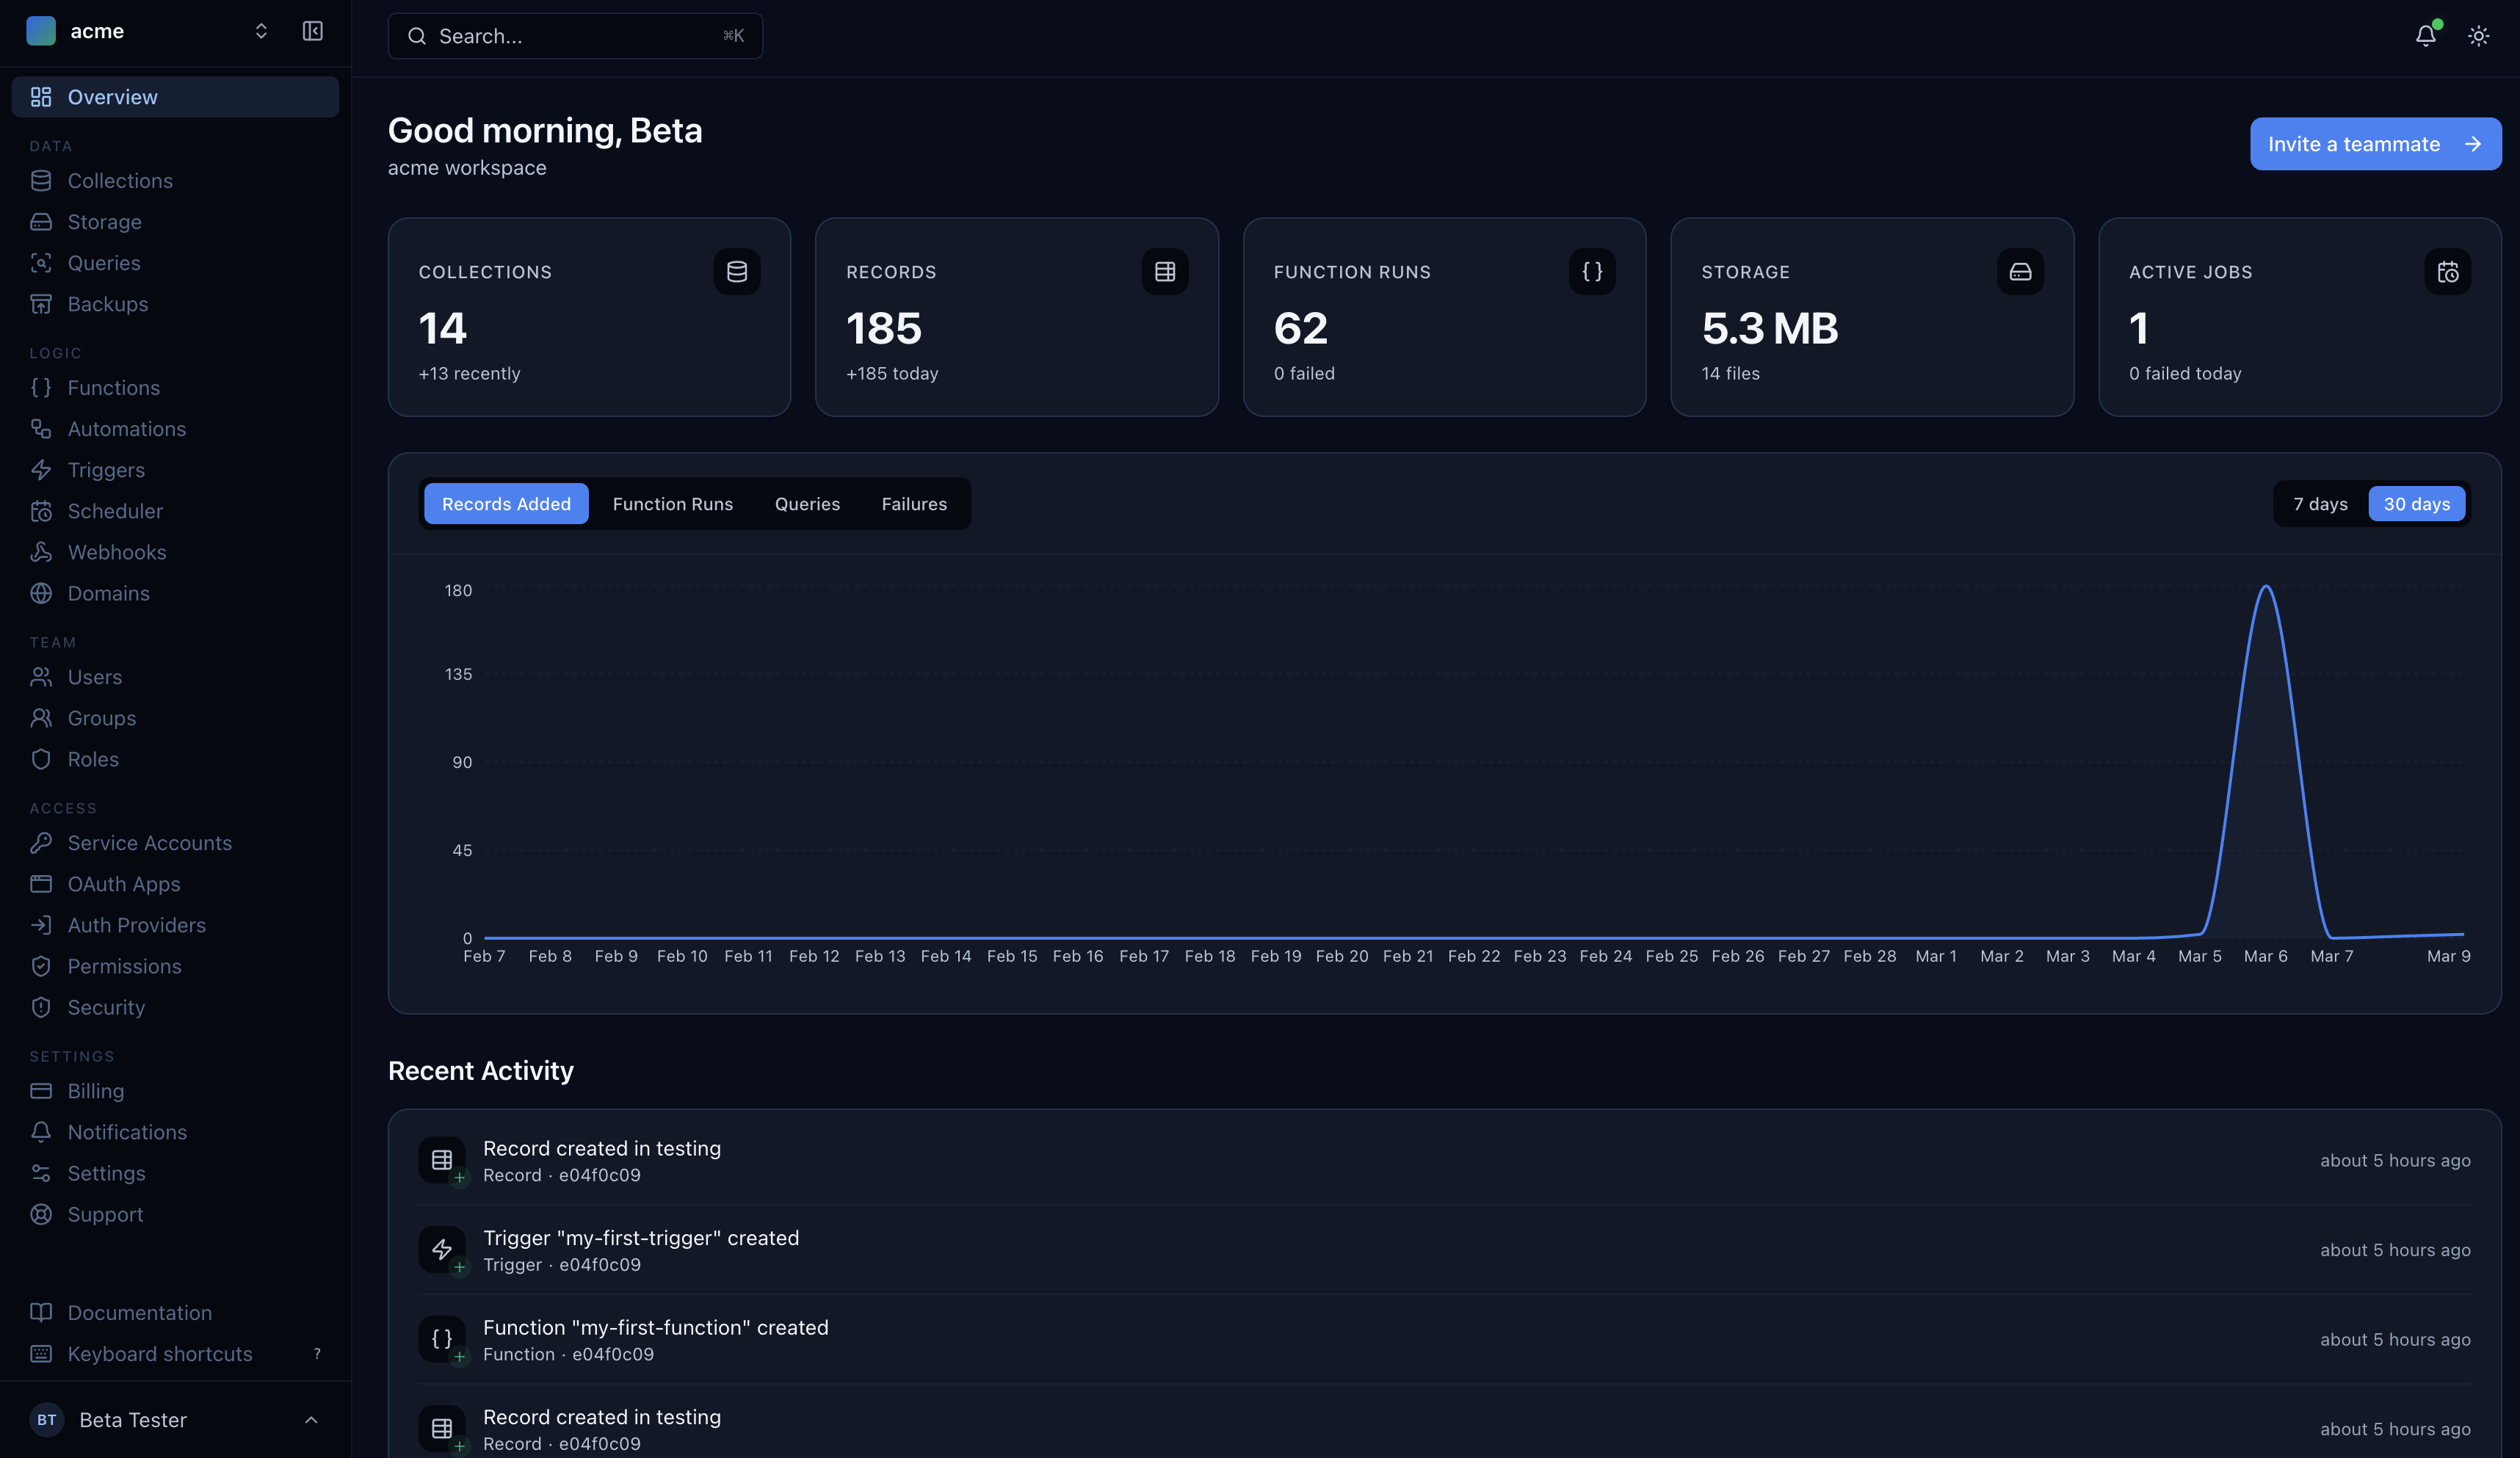Viewport: 2520px width, 1458px height.
Task: Open the Scheduler from the sidebar
Action: click(x=114, y=511)
